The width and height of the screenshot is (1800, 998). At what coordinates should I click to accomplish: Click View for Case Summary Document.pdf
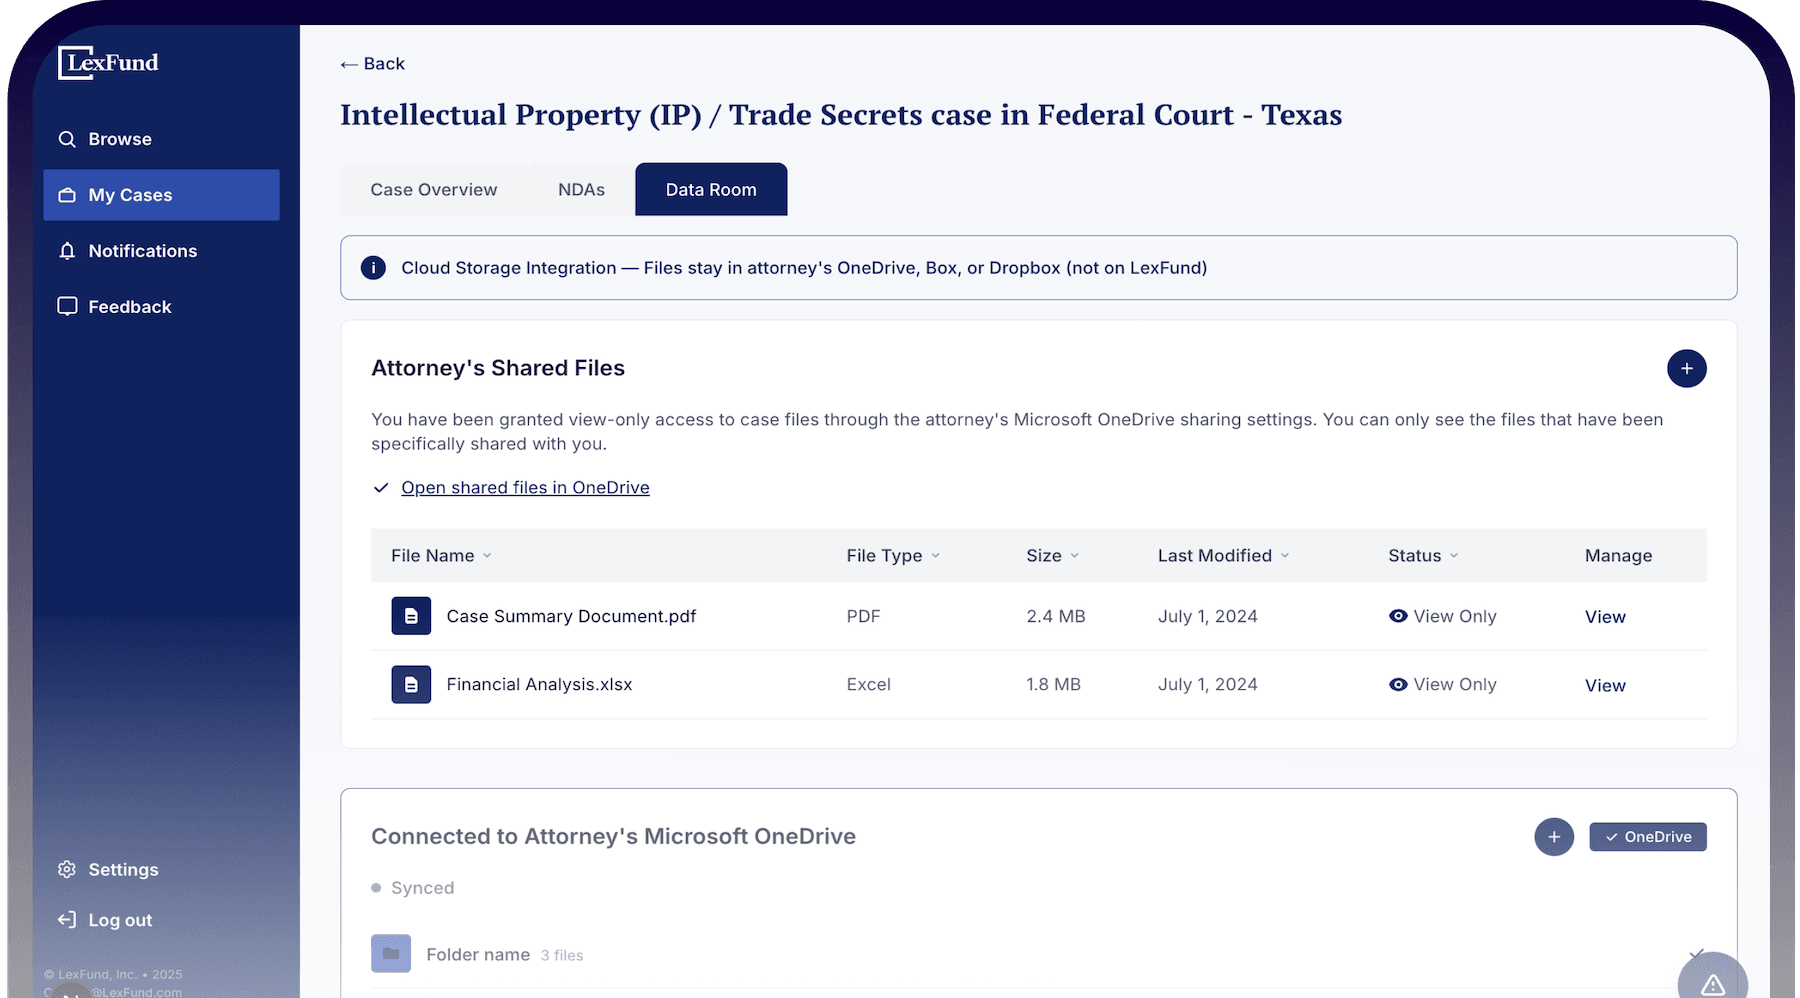click(x=1604, y=616)
